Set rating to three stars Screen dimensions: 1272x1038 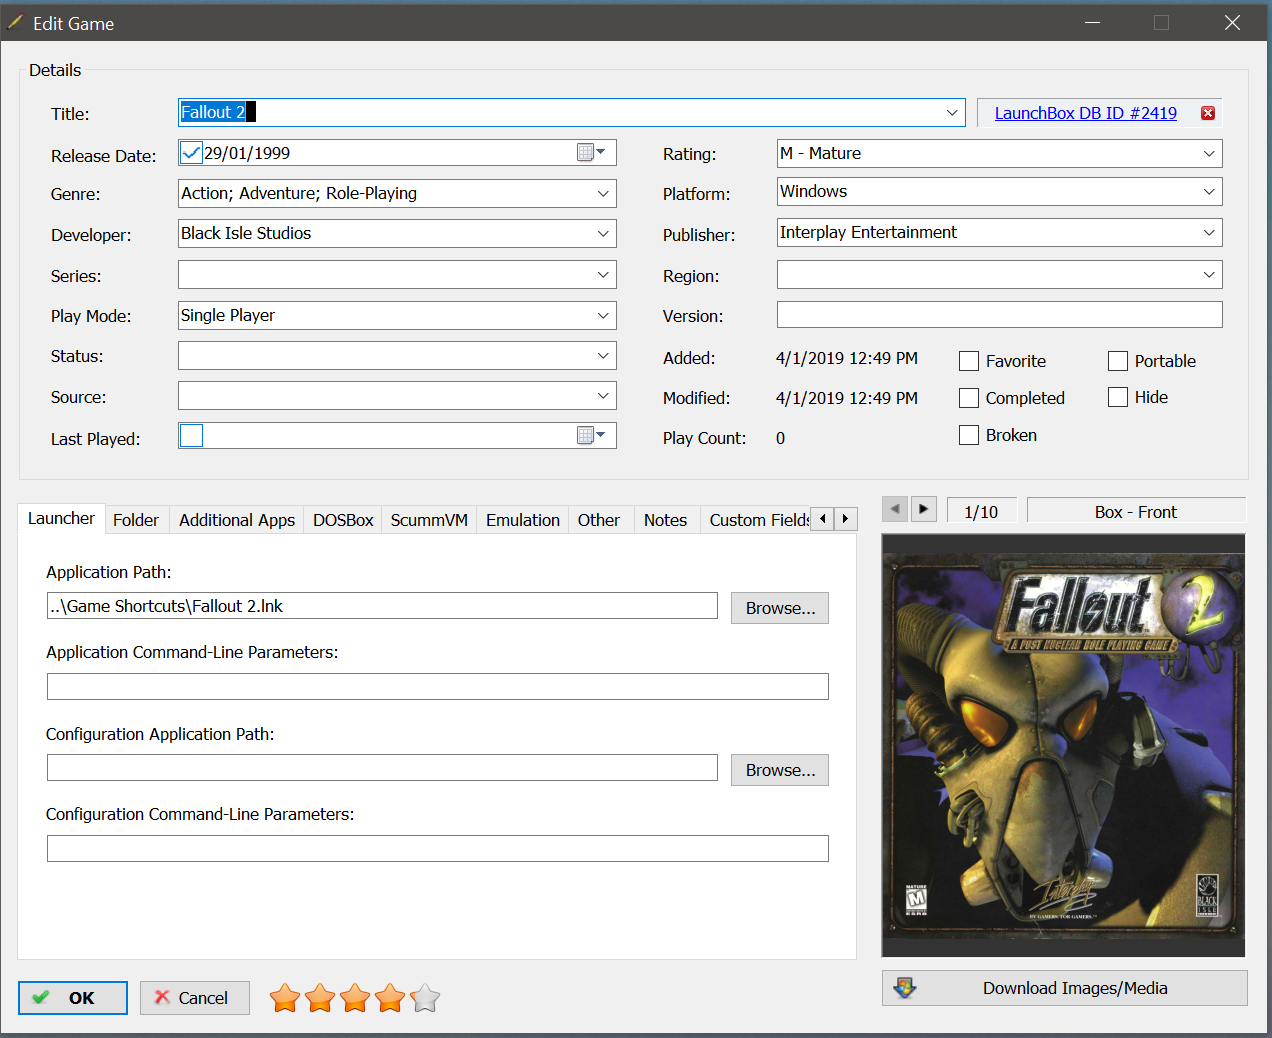pyautogui.click(x=355, y=998)
